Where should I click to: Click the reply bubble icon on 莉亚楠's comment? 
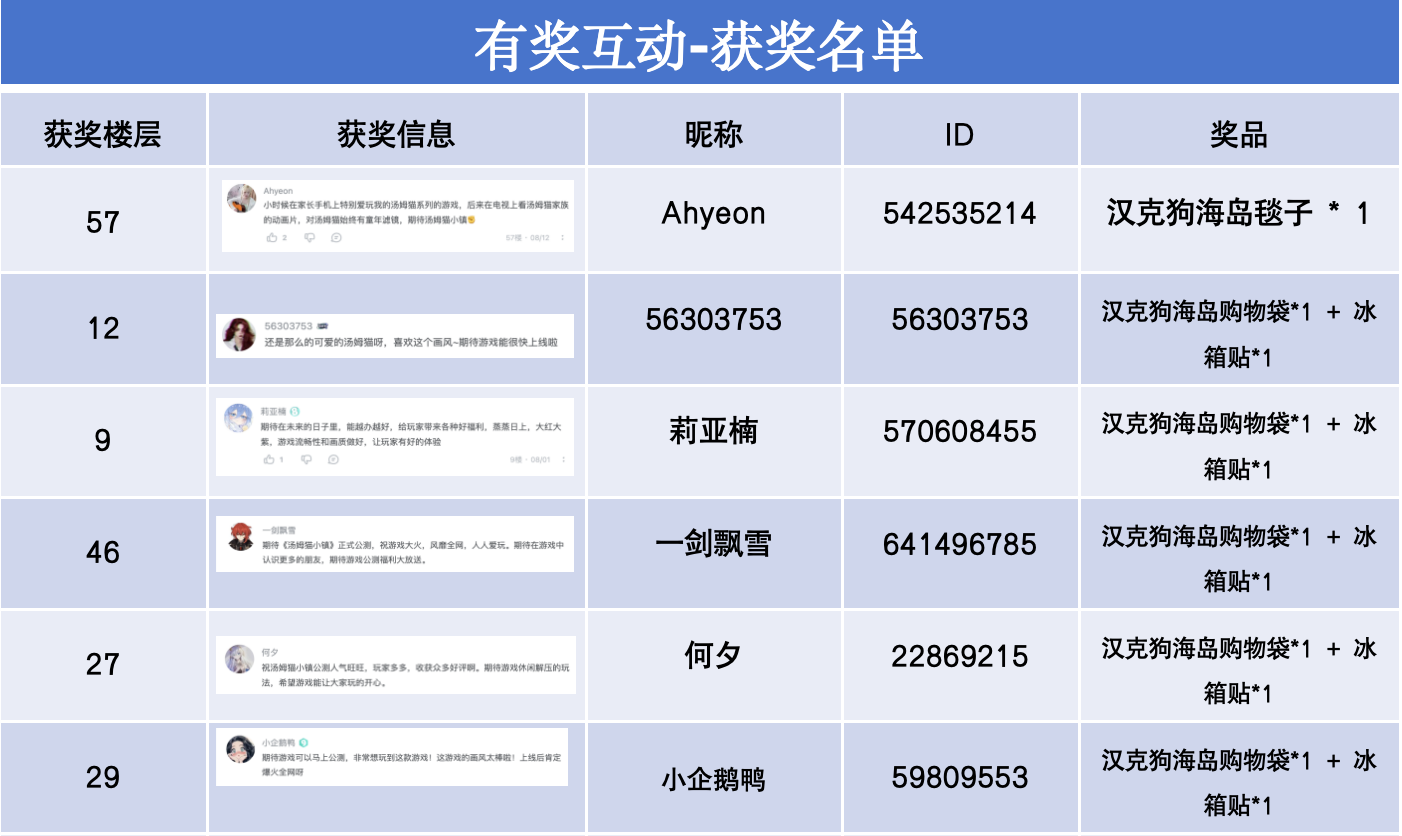click(333, 459)
